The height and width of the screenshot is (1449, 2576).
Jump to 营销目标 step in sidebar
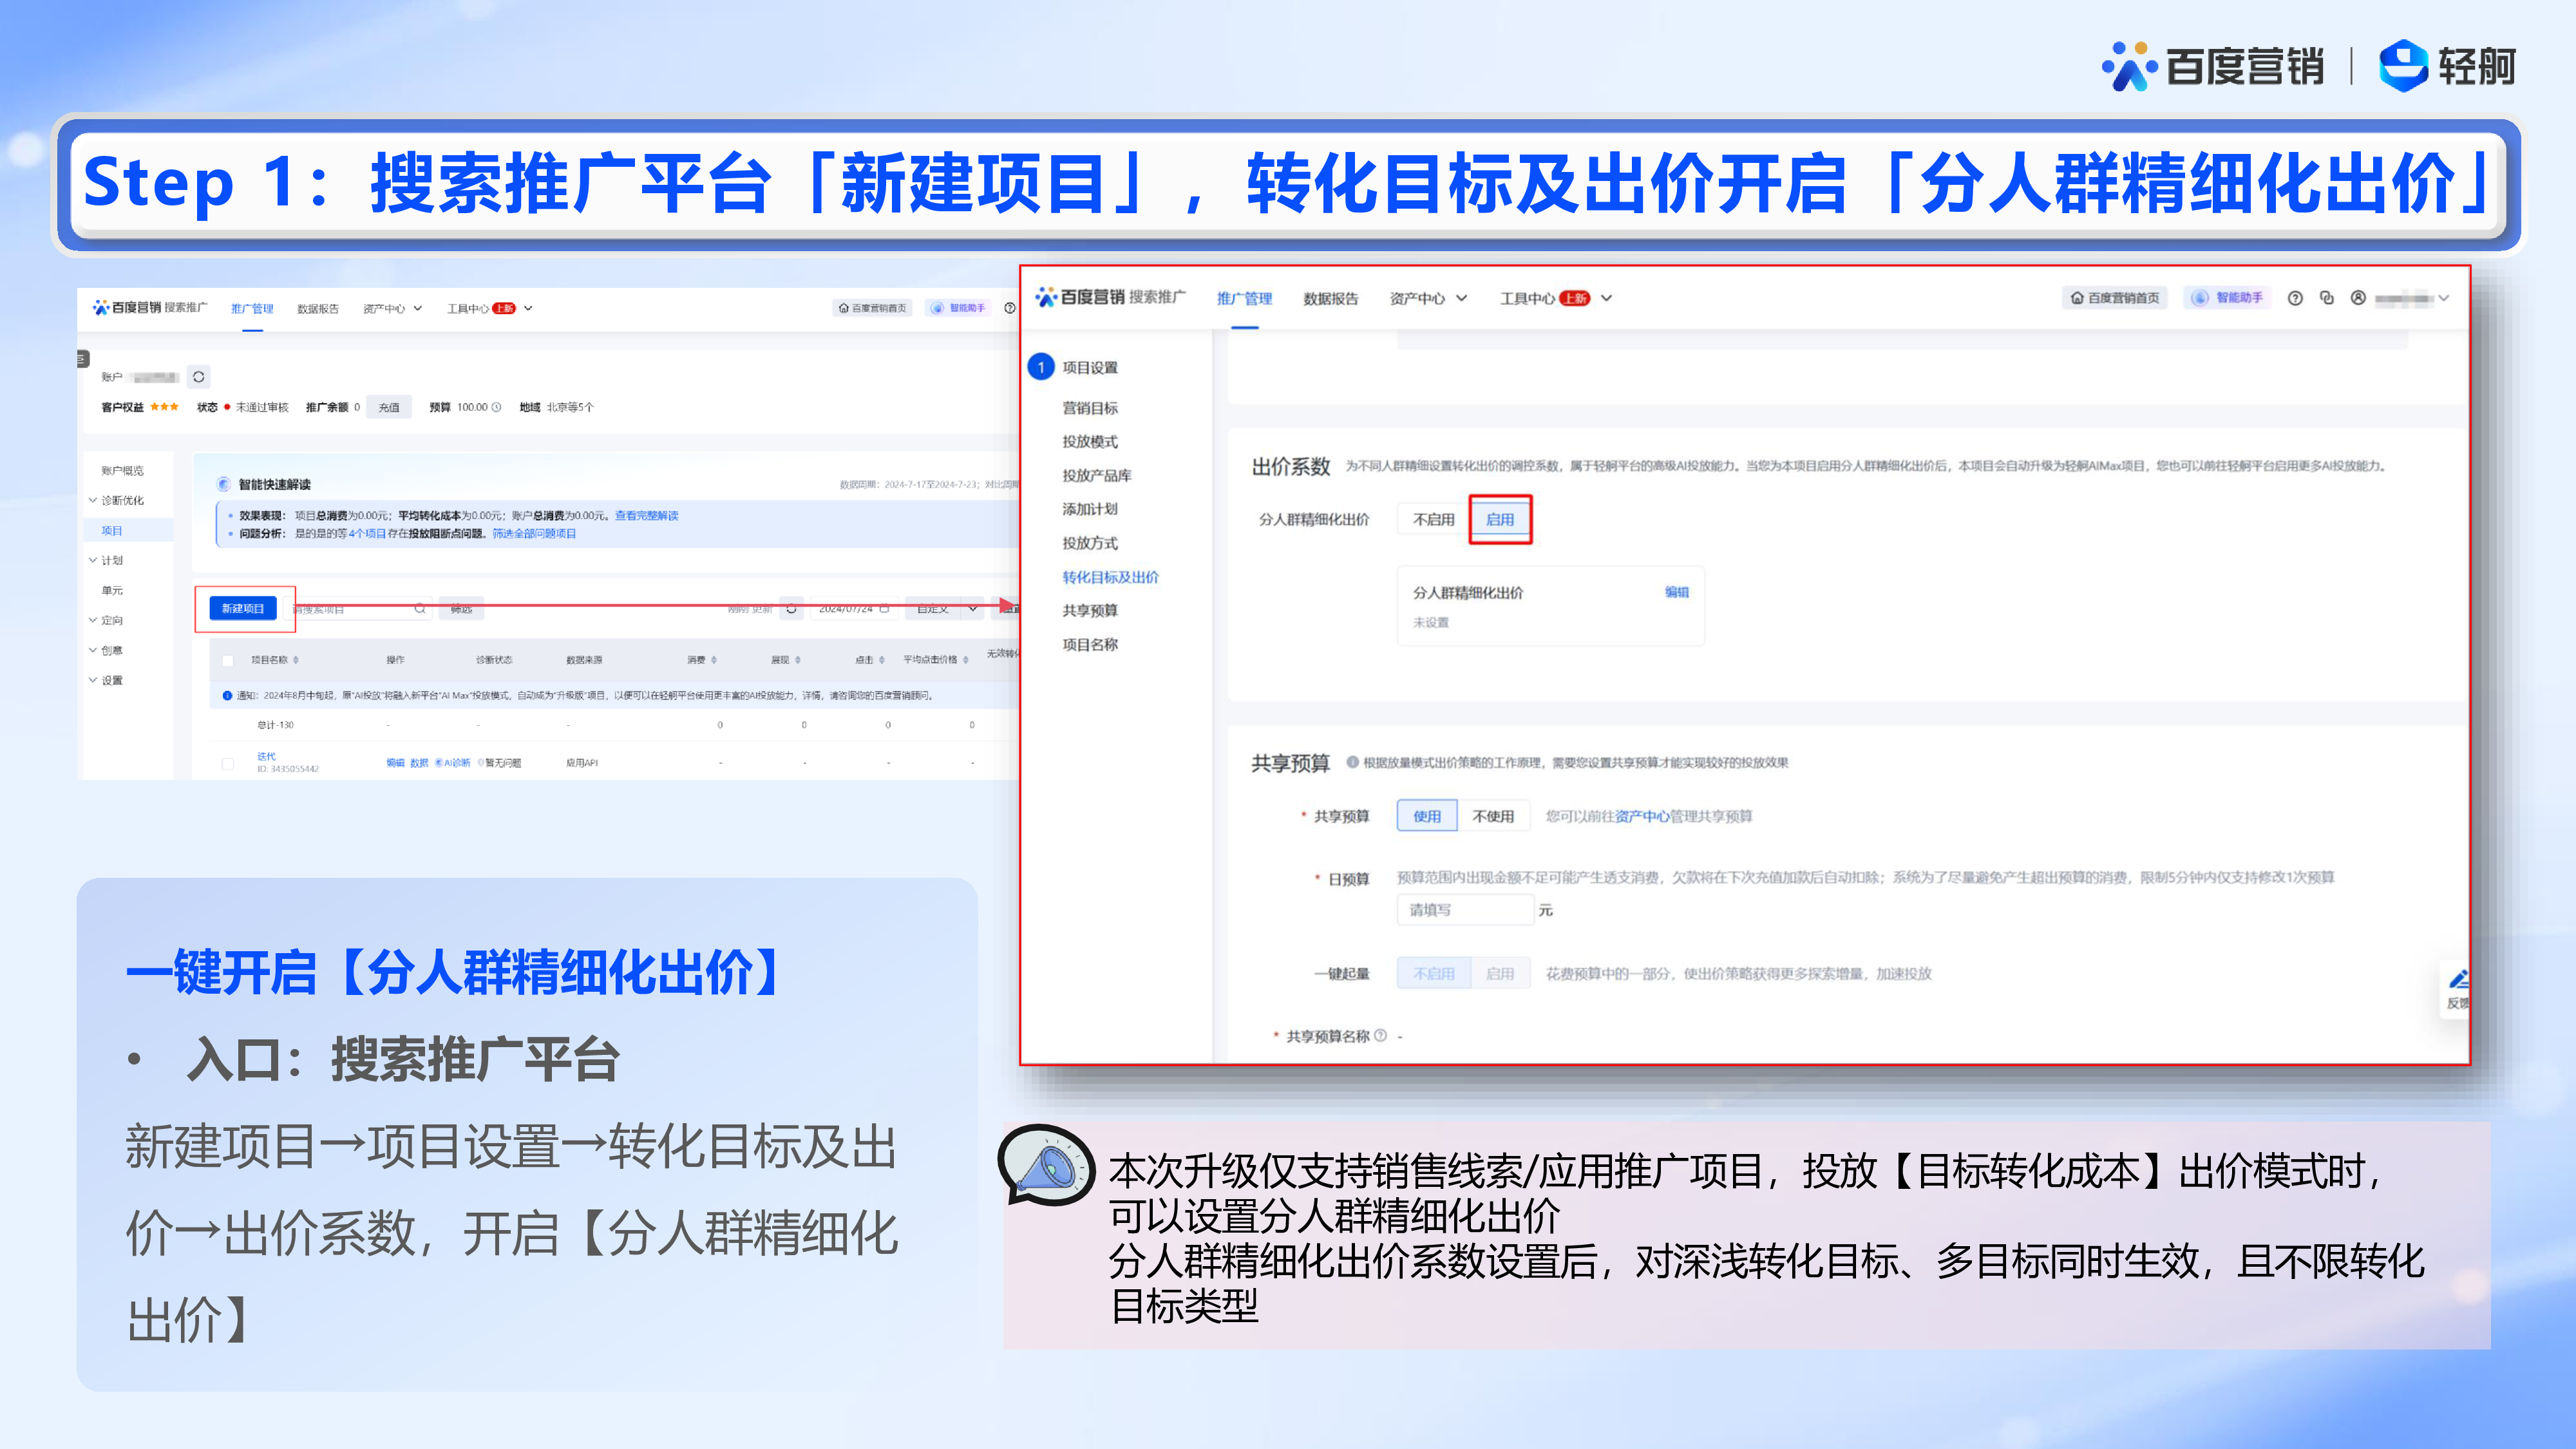1090,408
